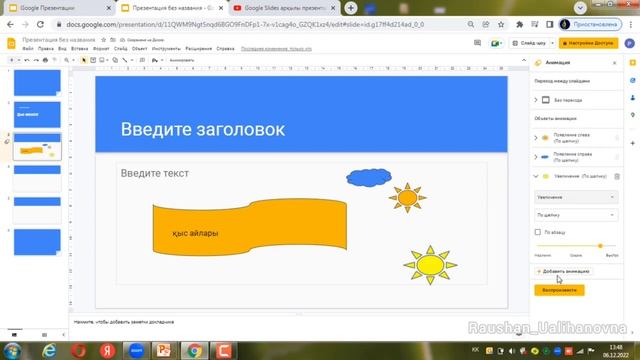The image size is (640, 360).
Task: Select the last slide thumbnail
Action: pyautogui.click(x=37, y=242)
